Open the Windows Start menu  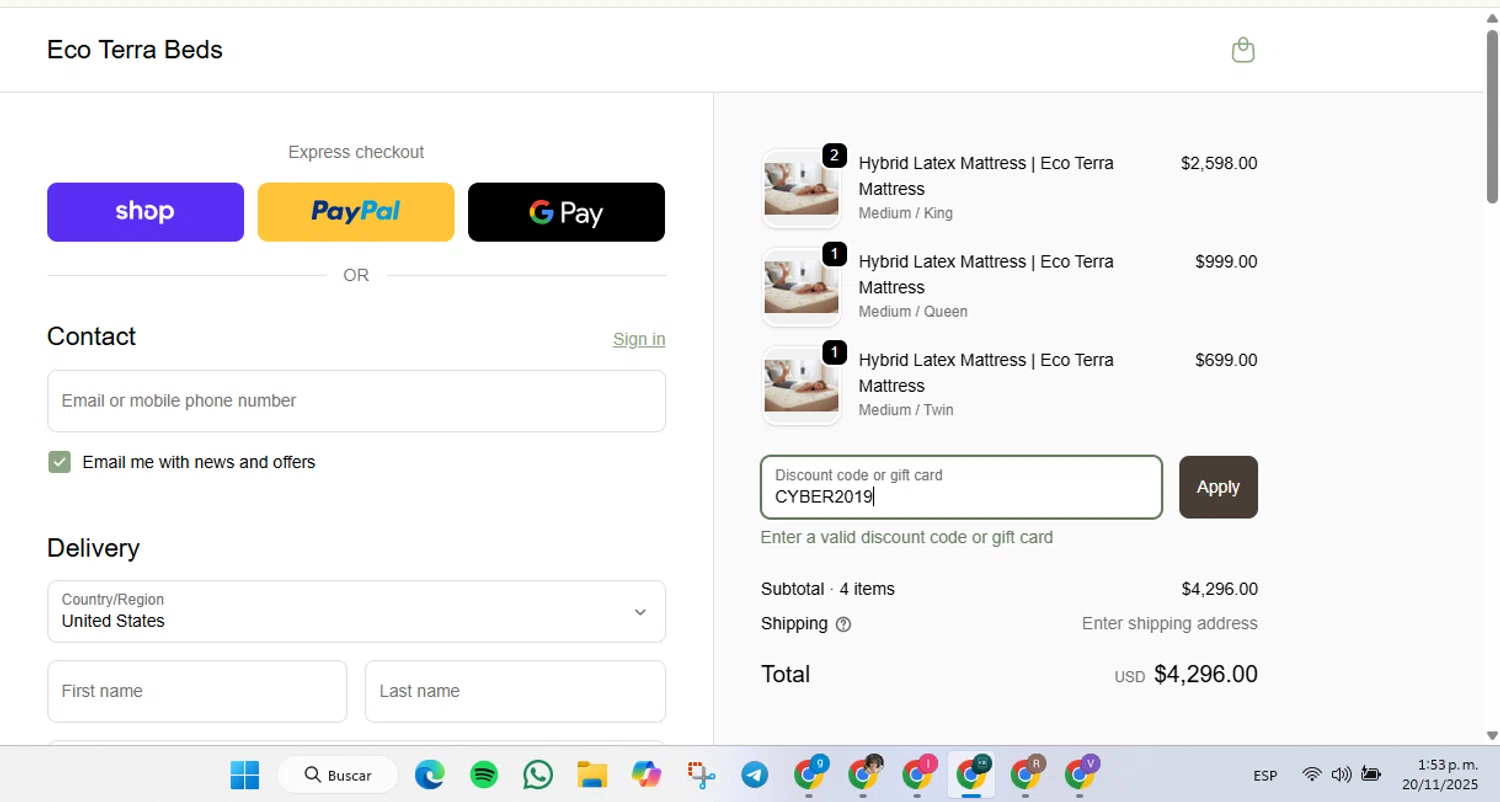click(x=244, y=775)
